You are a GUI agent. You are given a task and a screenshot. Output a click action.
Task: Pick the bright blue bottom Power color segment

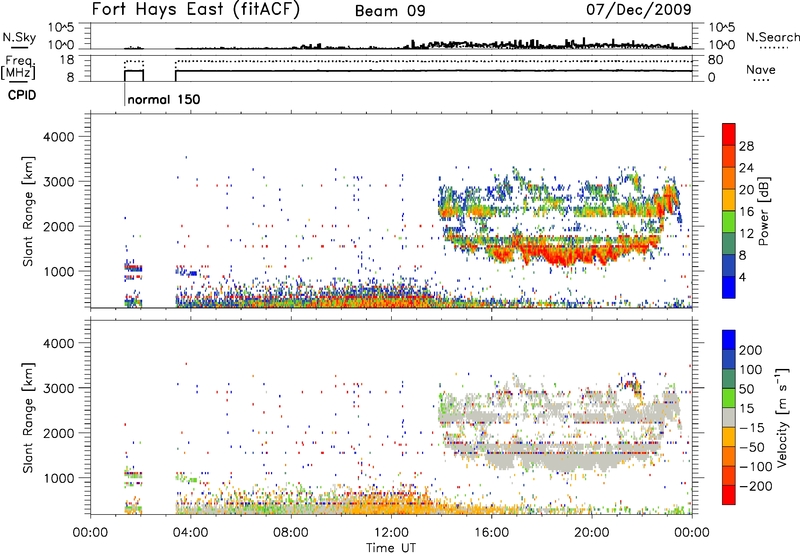coord(729,287)
